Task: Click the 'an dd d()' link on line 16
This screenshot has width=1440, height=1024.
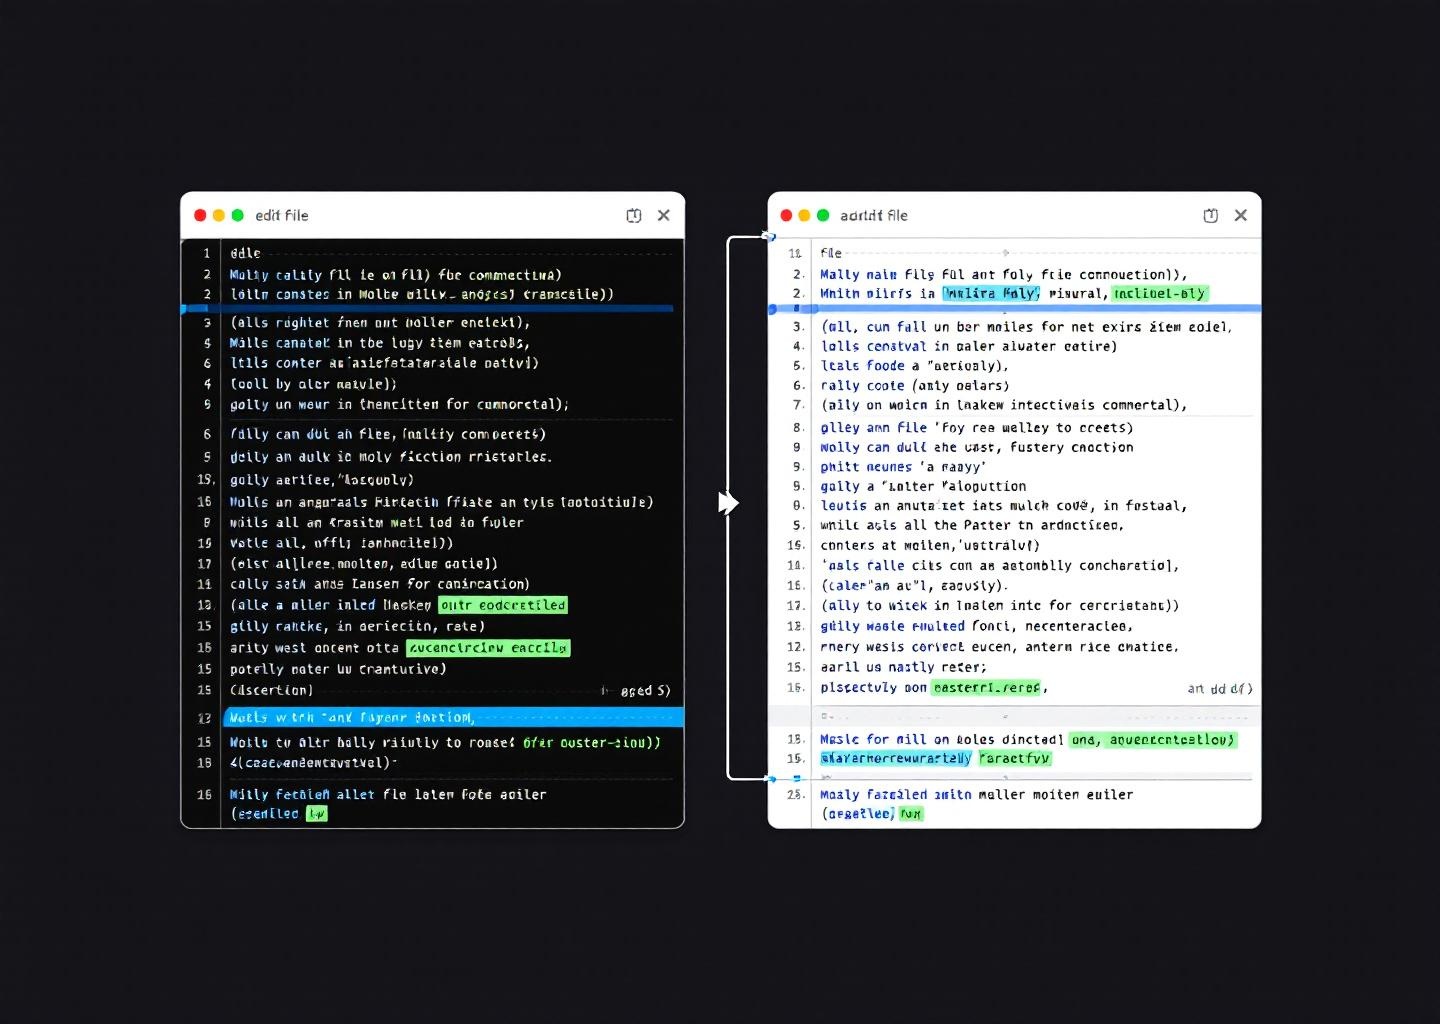Action: click(1220, 688)
